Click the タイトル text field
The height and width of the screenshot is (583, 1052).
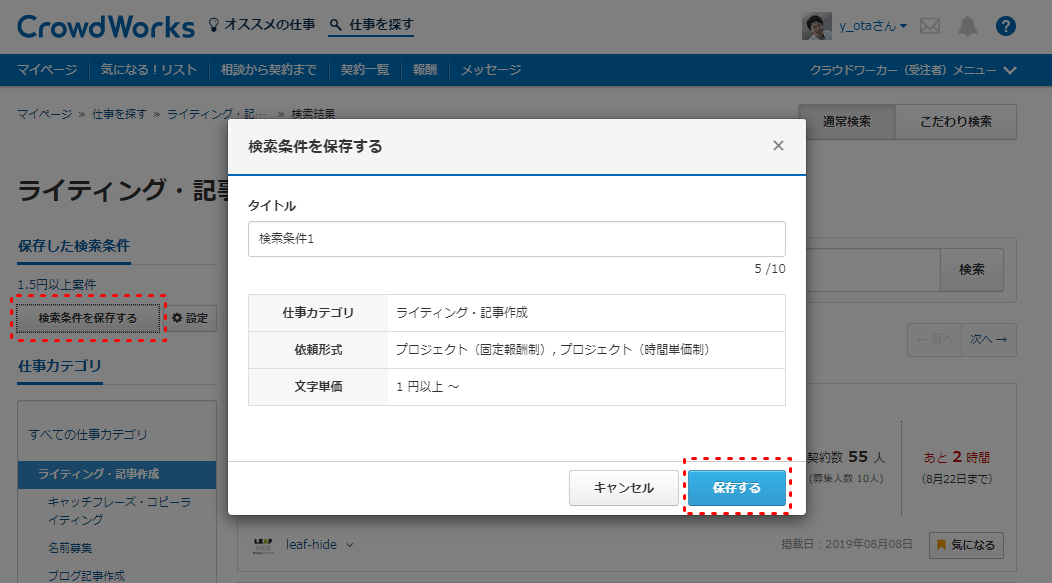coord(516,239)
